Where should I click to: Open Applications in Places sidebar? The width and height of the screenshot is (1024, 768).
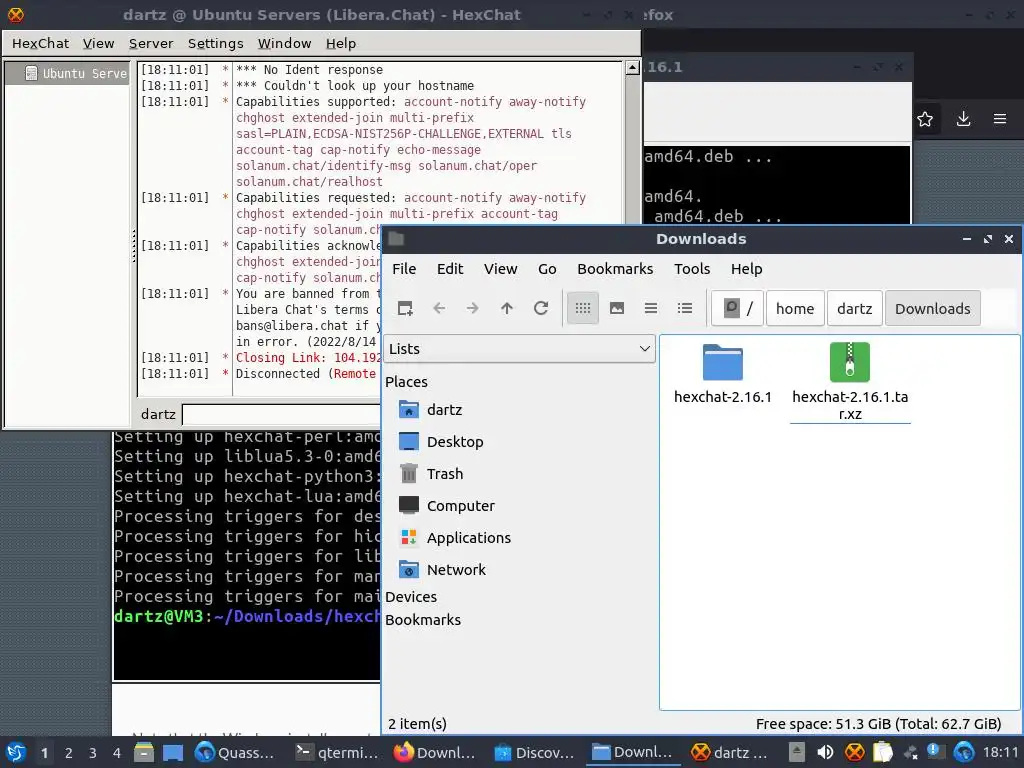(x=455, y=538)
